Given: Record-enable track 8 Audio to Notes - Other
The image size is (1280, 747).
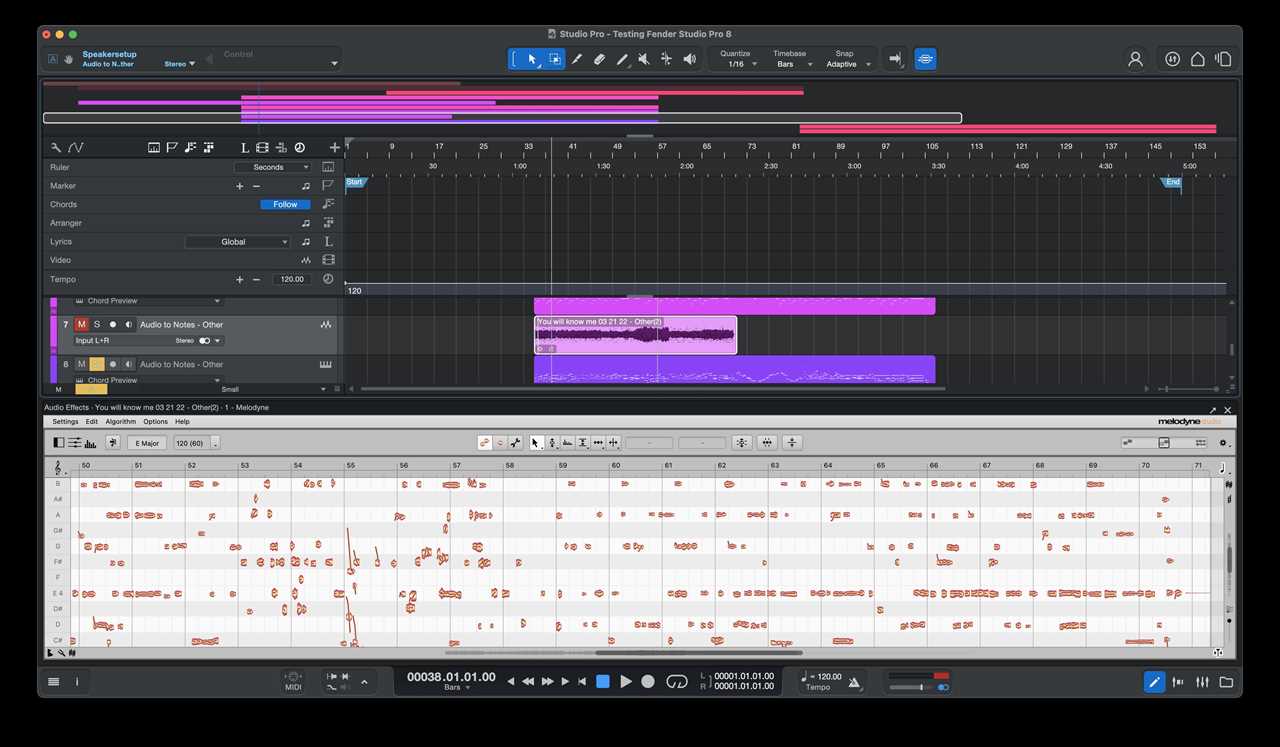Looking at the screenshot, I should click(x=111, y=364).
